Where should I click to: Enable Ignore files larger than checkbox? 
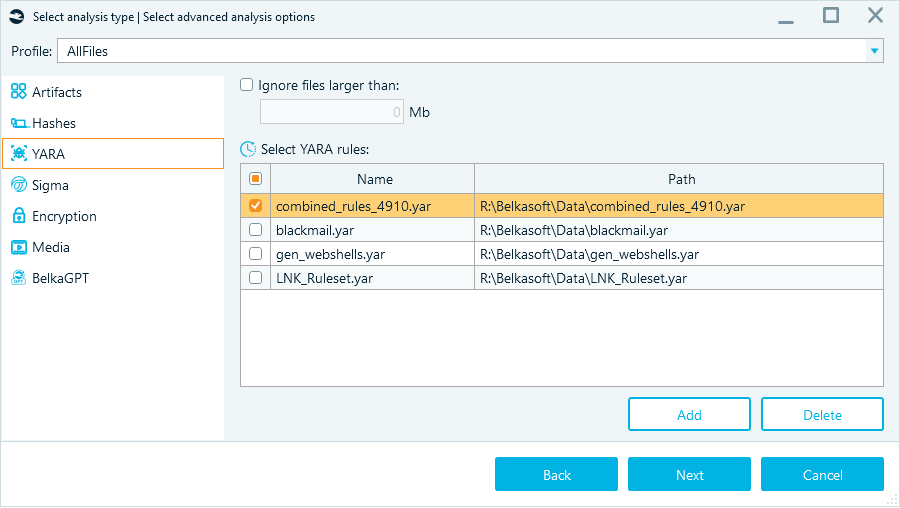pyautogui.click(x=246, y=85)
